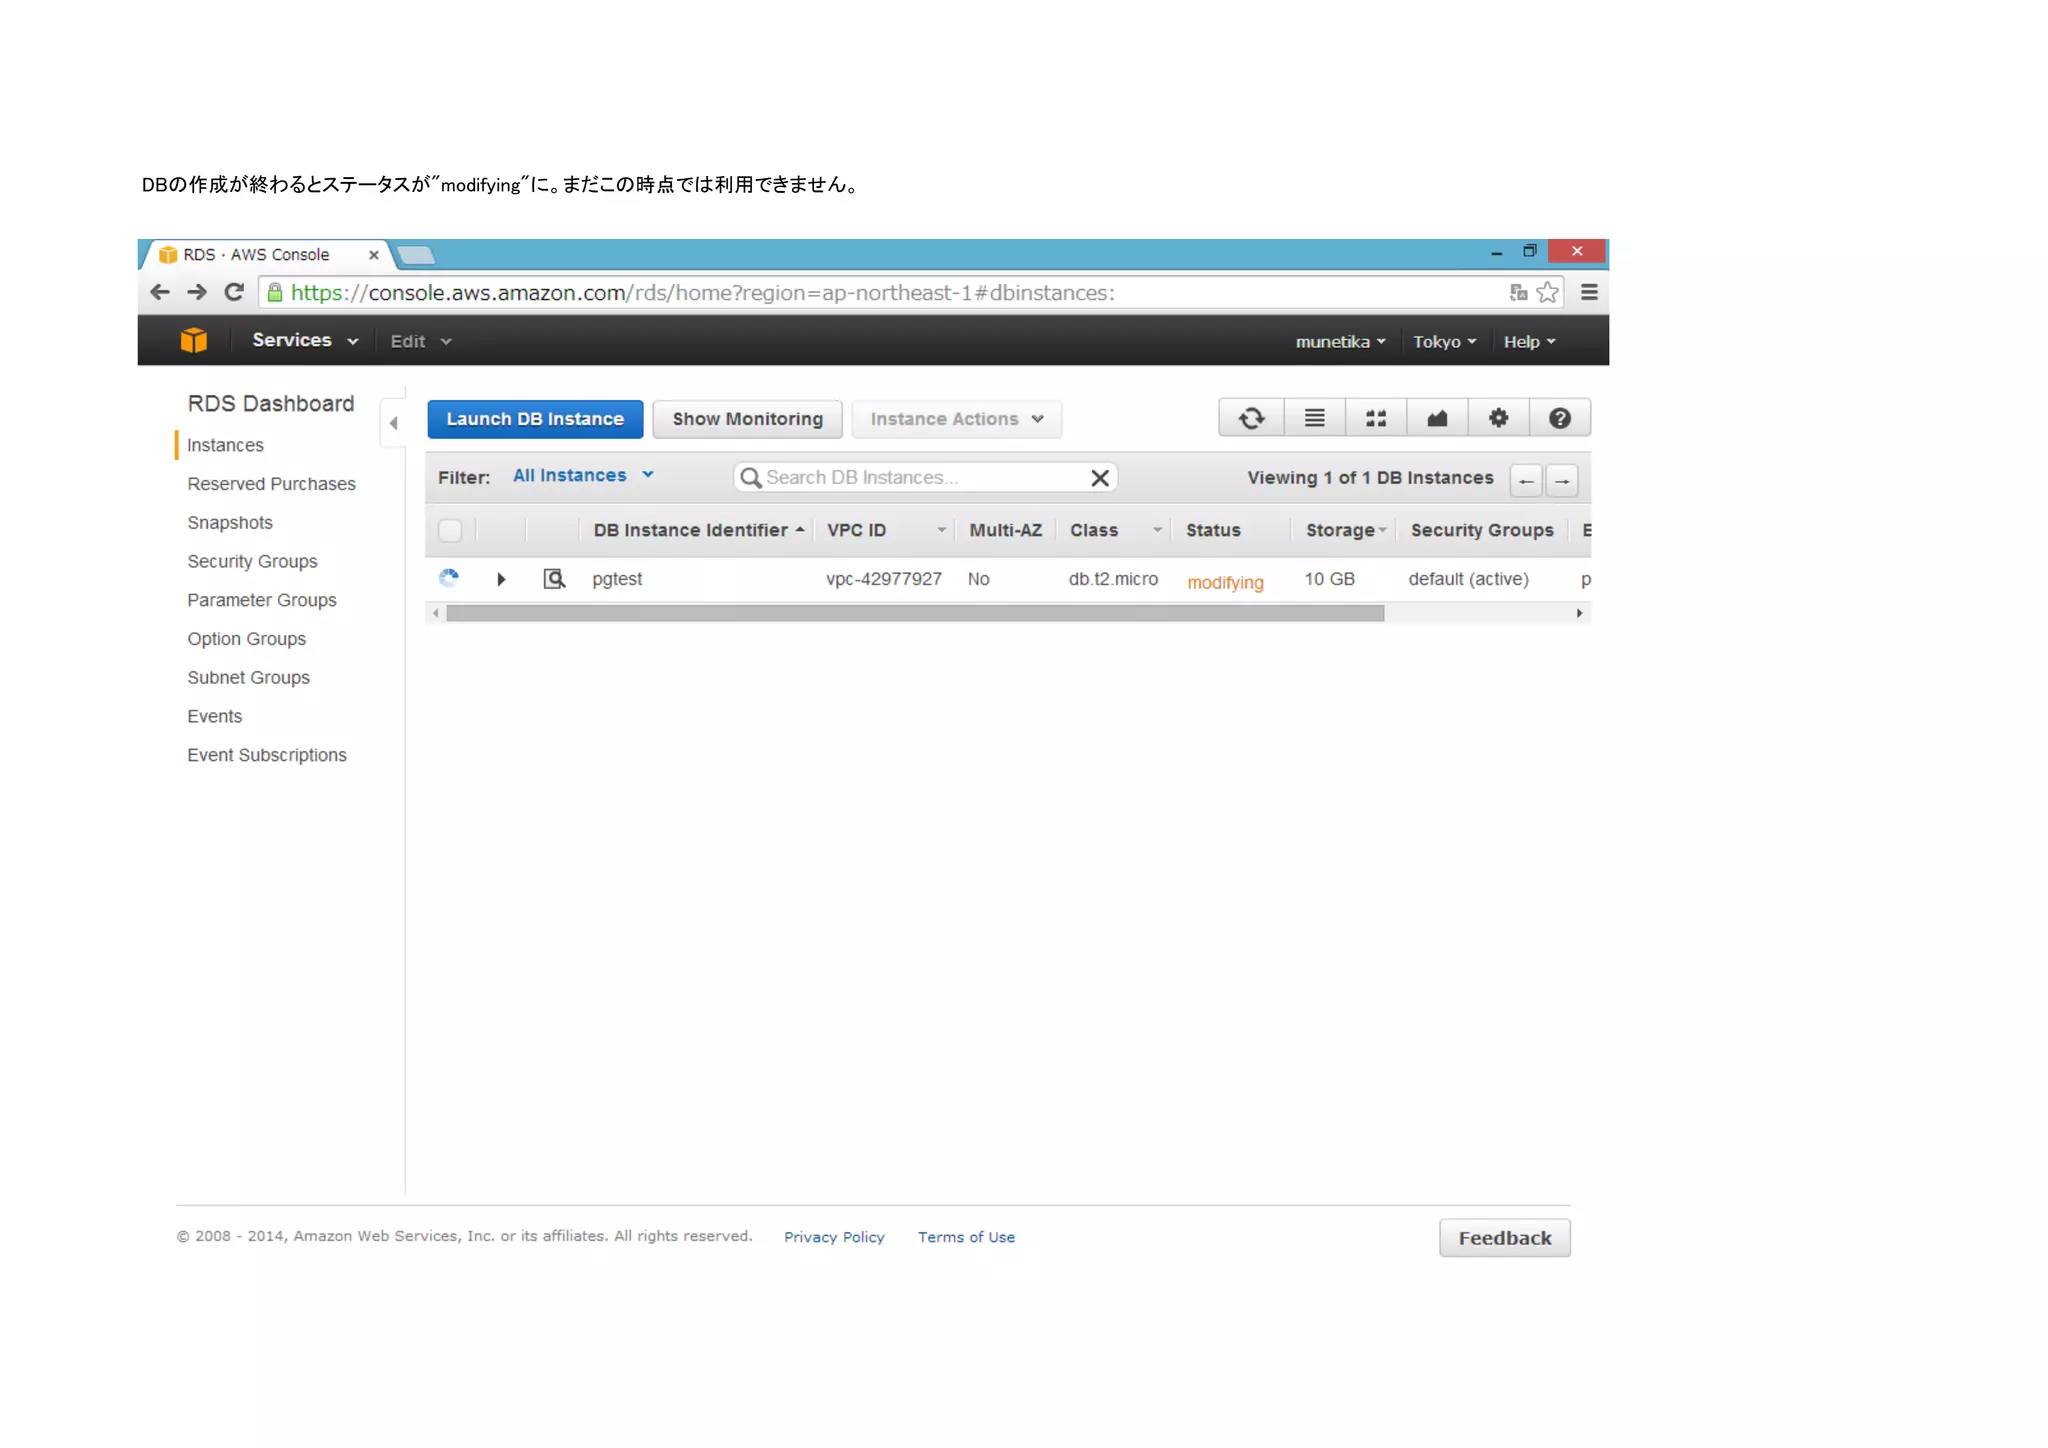Open the All Instances filter dropdown
This screenshot has width=2048, height=1448.
583,476
